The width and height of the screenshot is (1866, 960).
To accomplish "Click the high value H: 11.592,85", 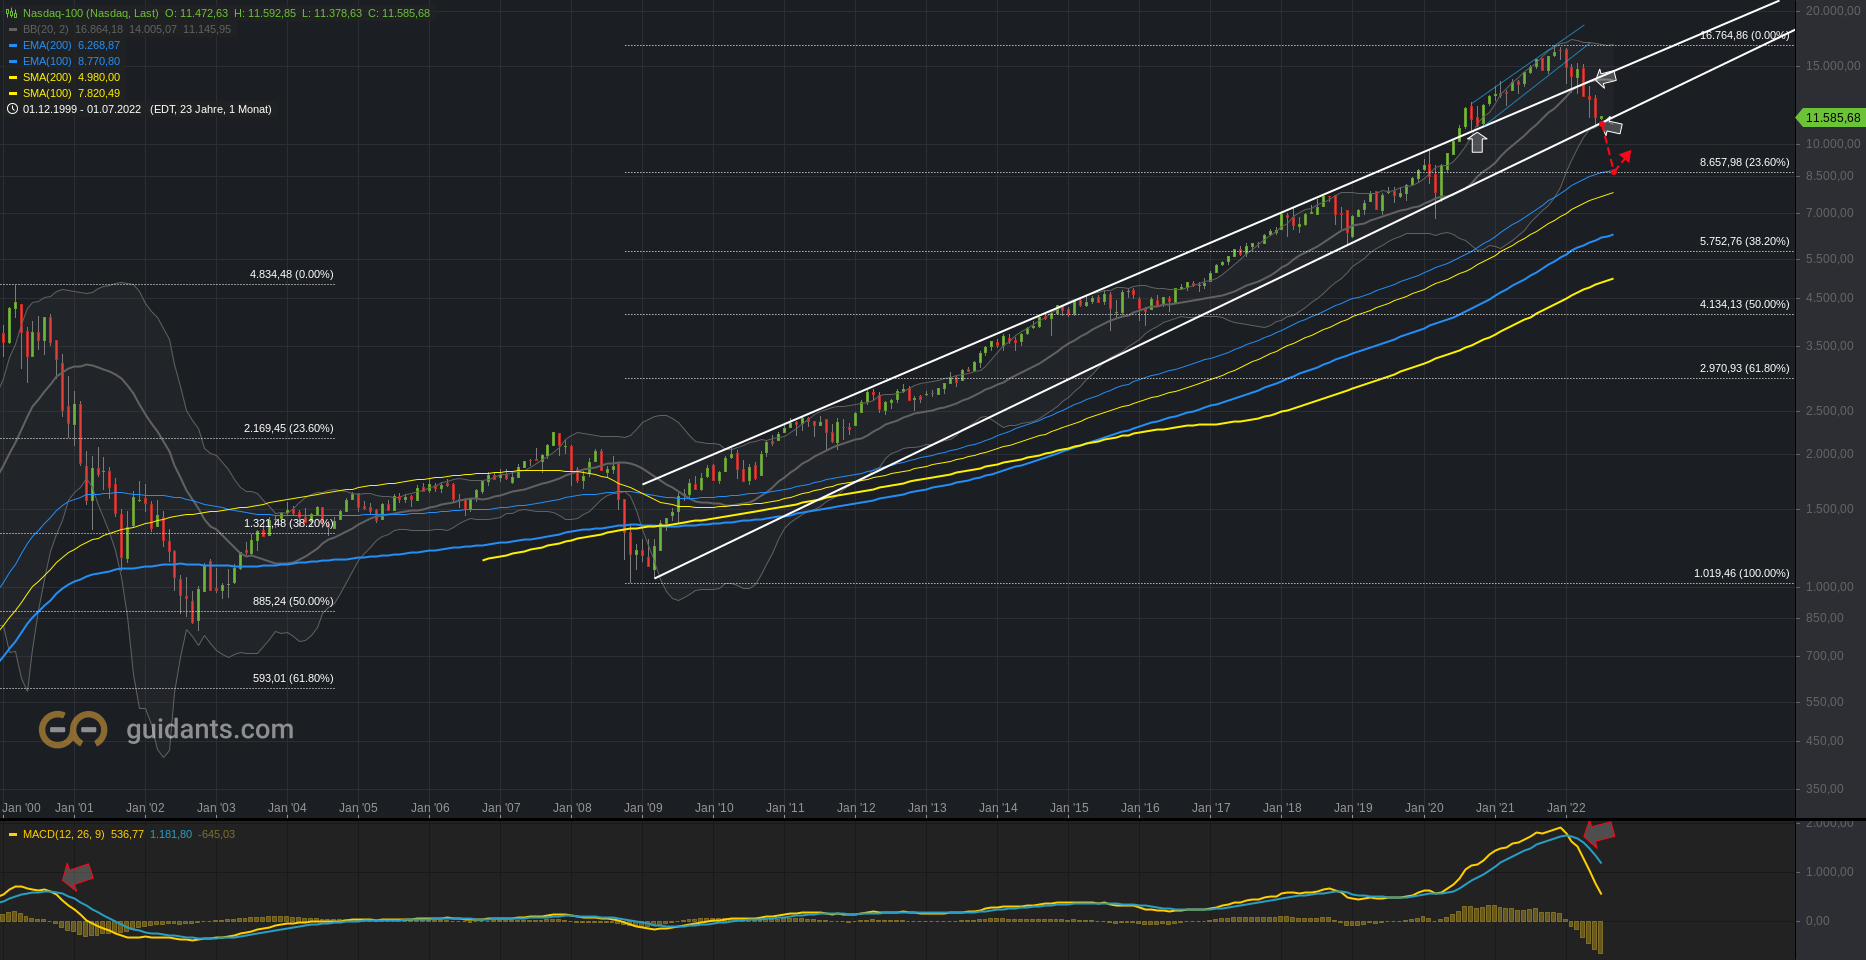I will [265, 13].
